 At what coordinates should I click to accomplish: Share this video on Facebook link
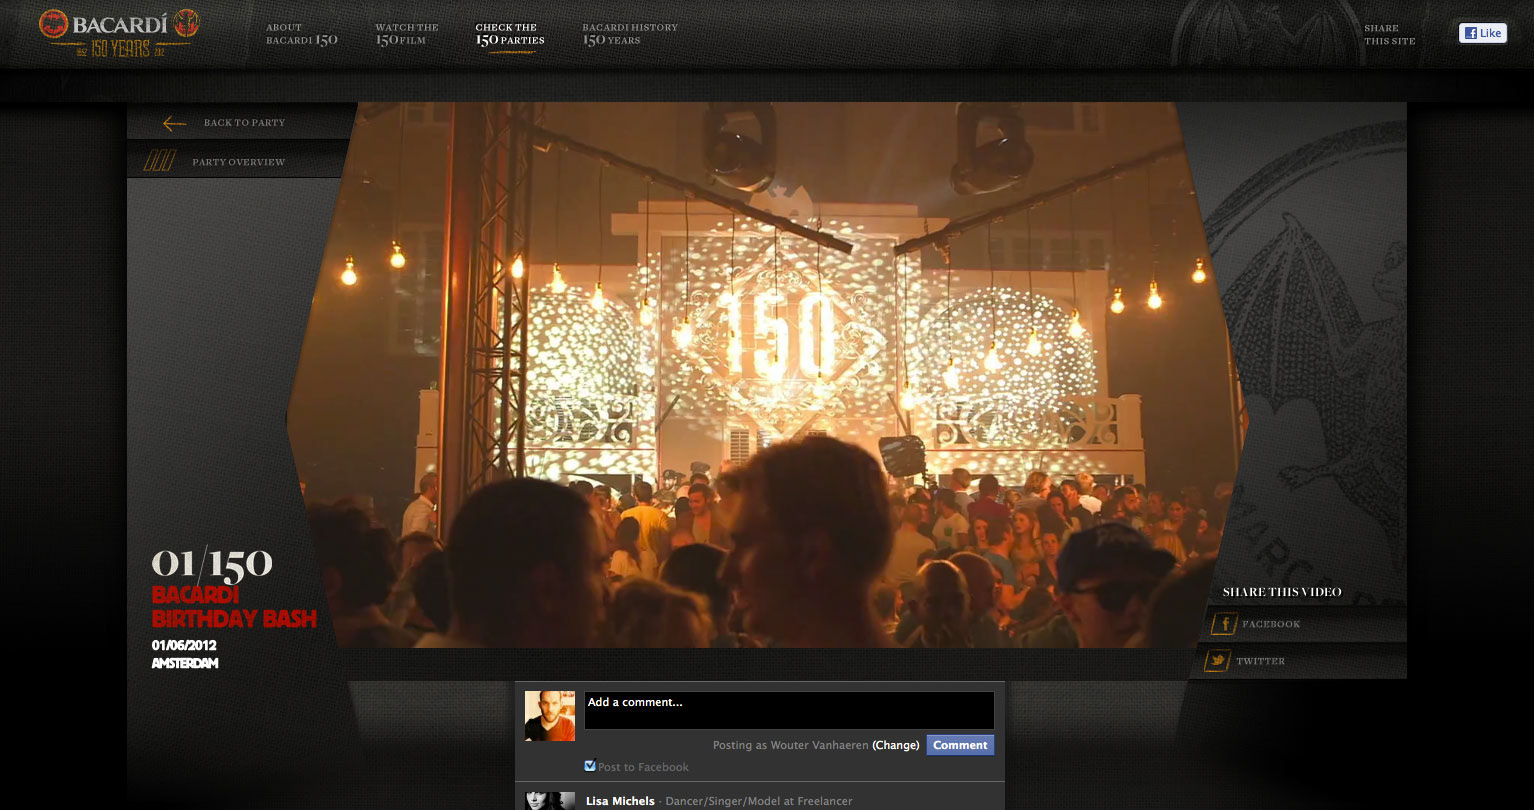[1271, 624]
